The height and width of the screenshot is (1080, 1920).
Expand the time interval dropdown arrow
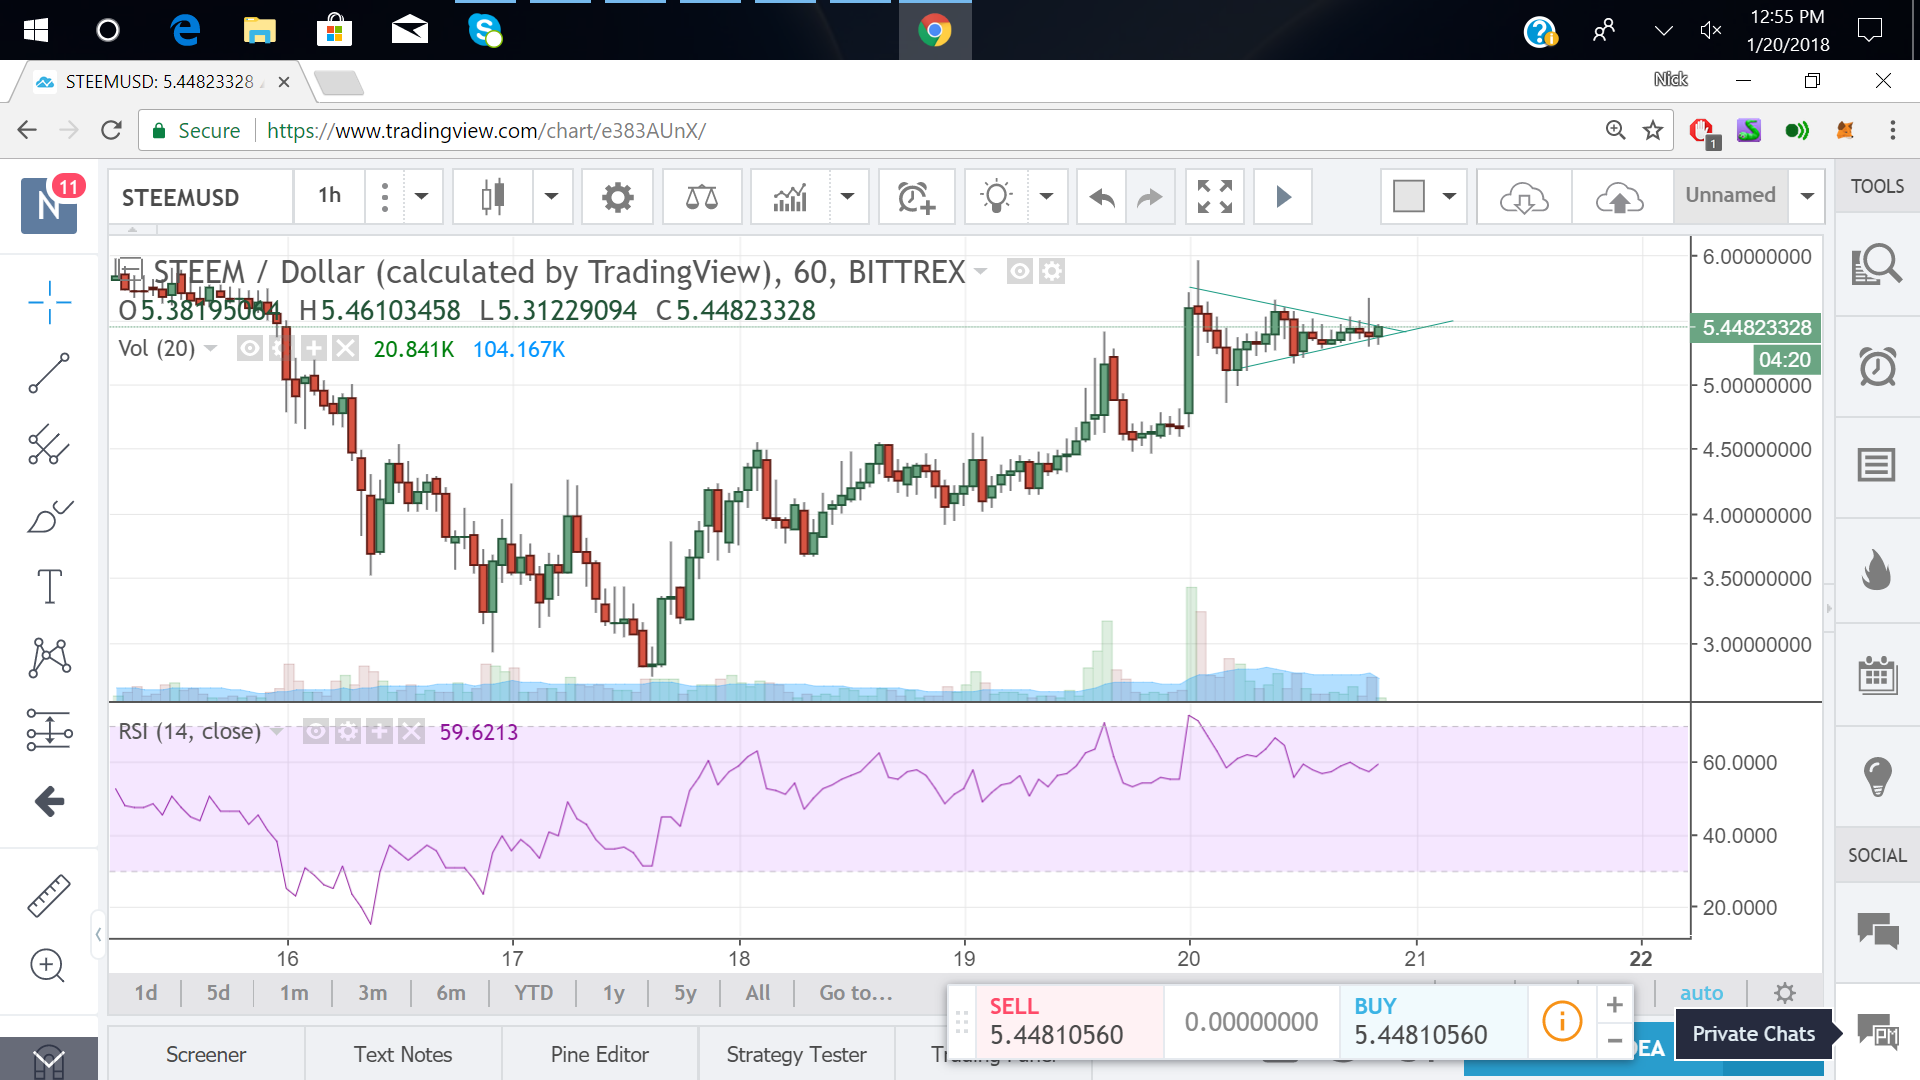click(421, 197)
